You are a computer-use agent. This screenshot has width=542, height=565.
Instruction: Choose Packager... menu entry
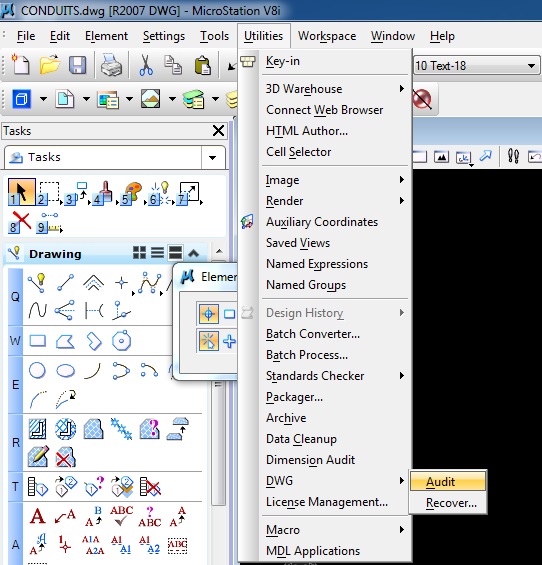(335, 397)
